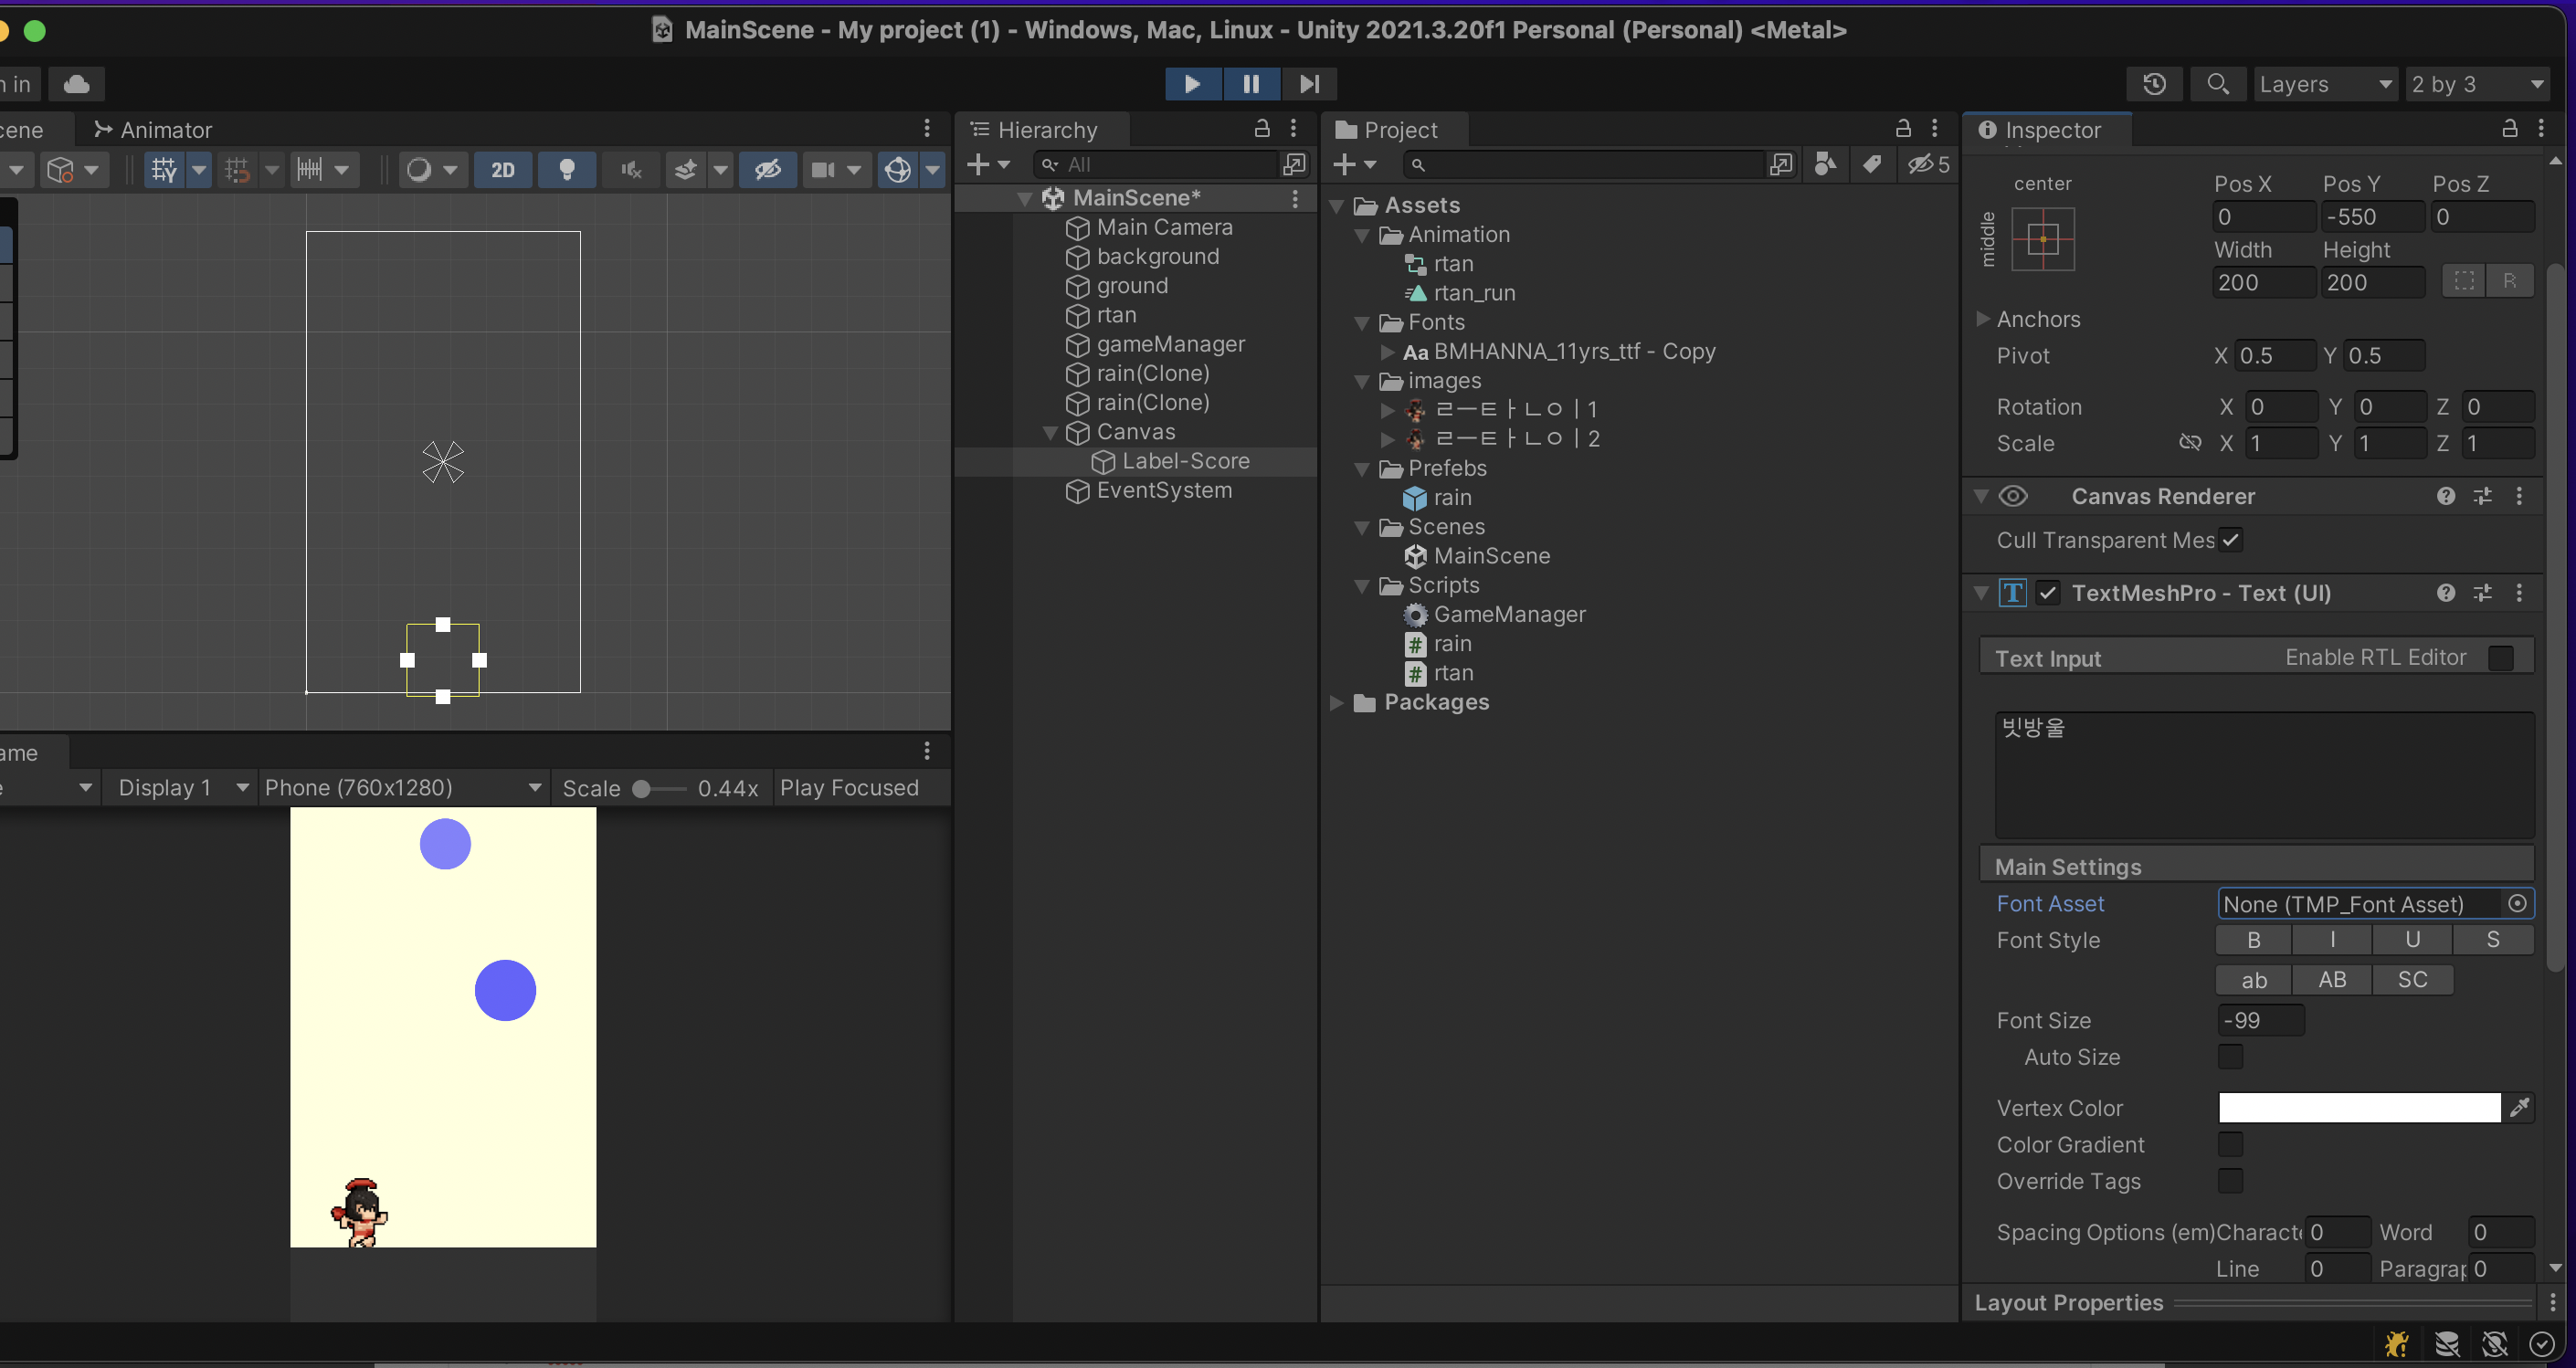Open Scene view panel options menu
Viewport: 2576px width, 1368px height.
(x=927, y=128)
